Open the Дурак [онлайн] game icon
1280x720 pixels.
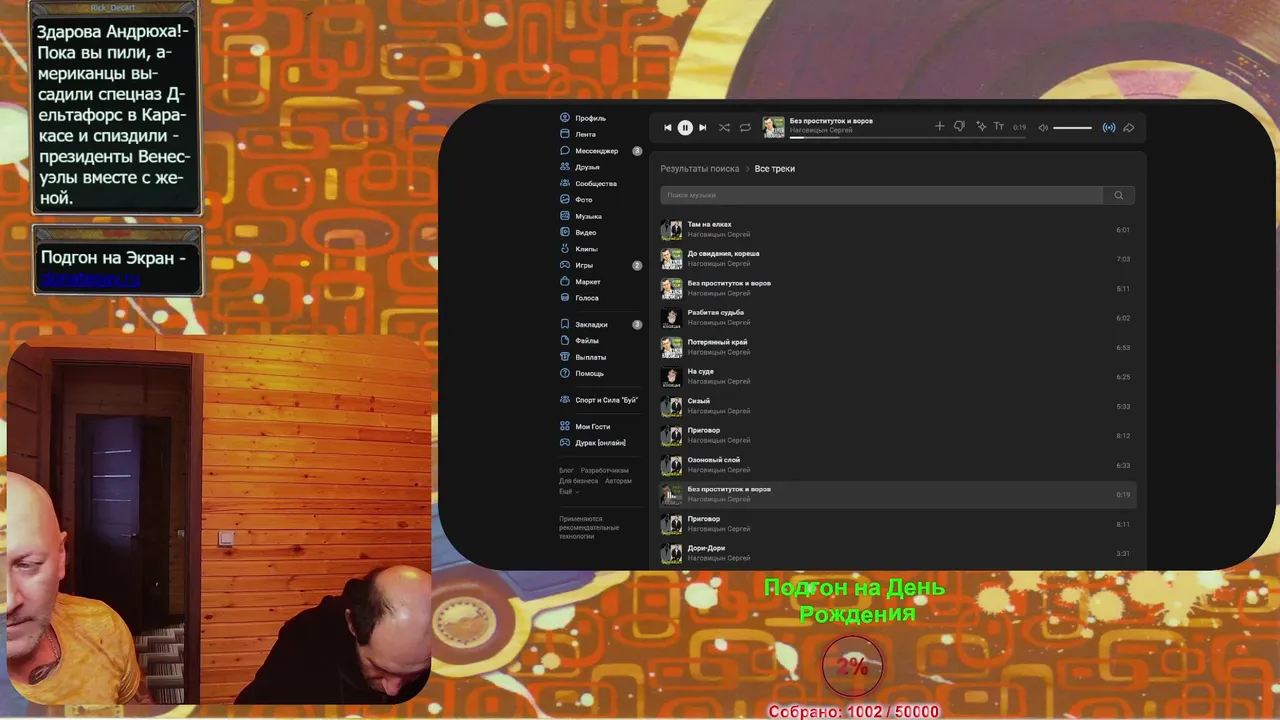tap(565, 442)
